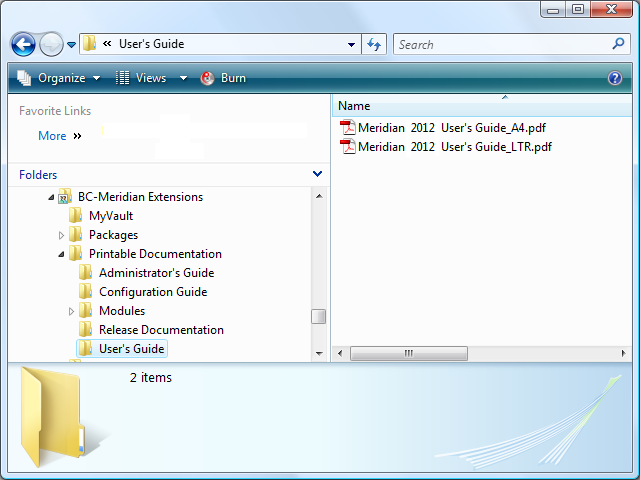
Task: Select BC-Meridian Extensions in tree
Action: (x=140, y=197)
